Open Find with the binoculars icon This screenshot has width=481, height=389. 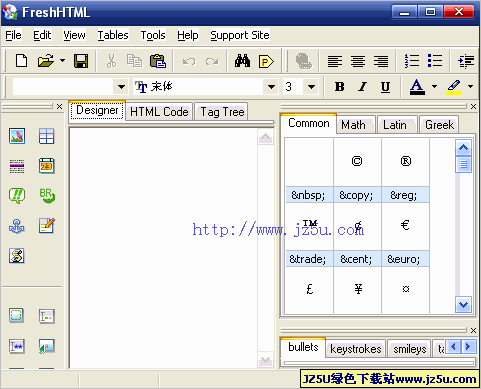coord(242,61)
